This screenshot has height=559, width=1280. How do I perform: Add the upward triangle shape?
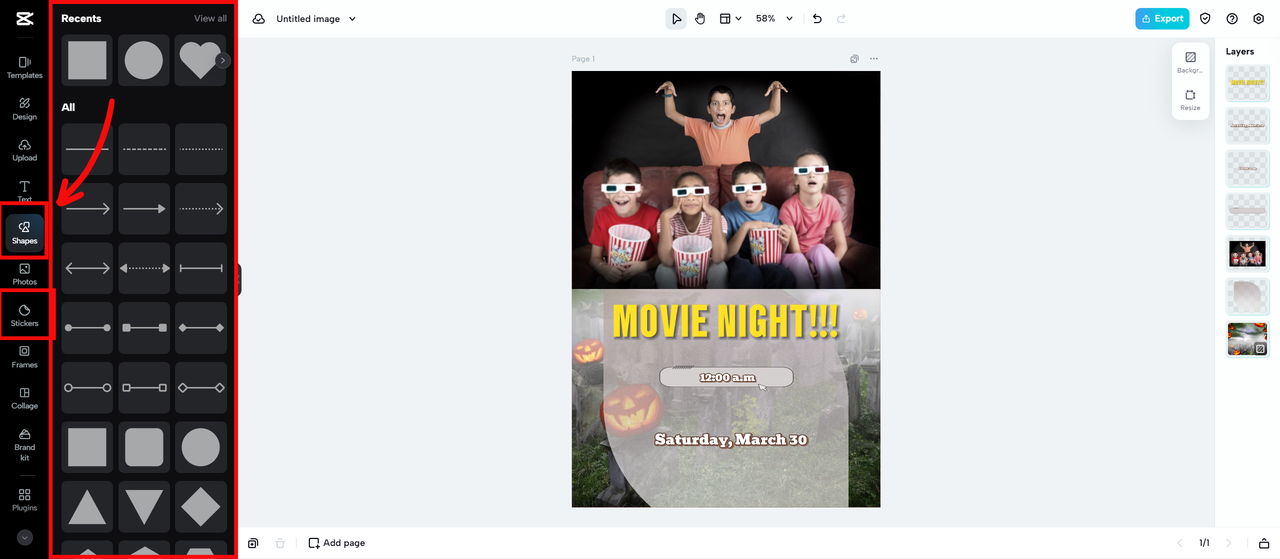tap(87, 507)
